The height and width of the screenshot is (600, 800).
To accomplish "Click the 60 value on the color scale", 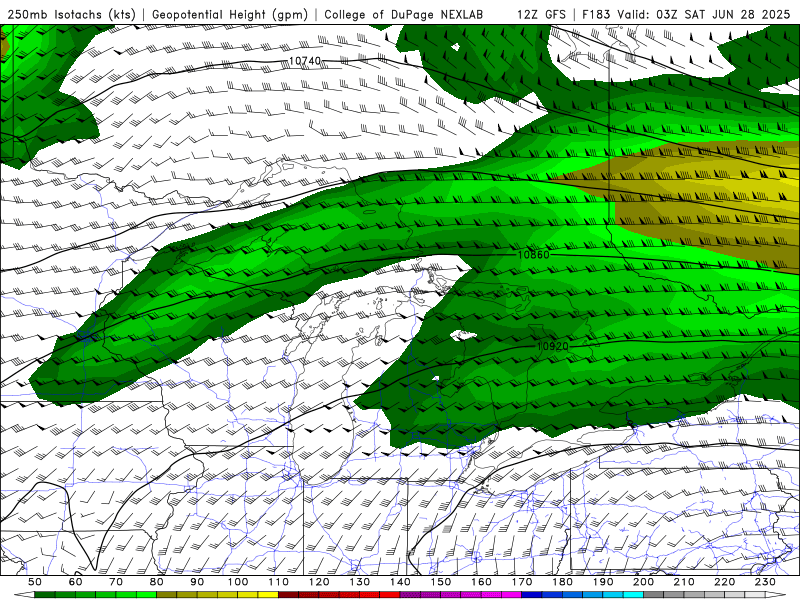I will coord(76,582).
